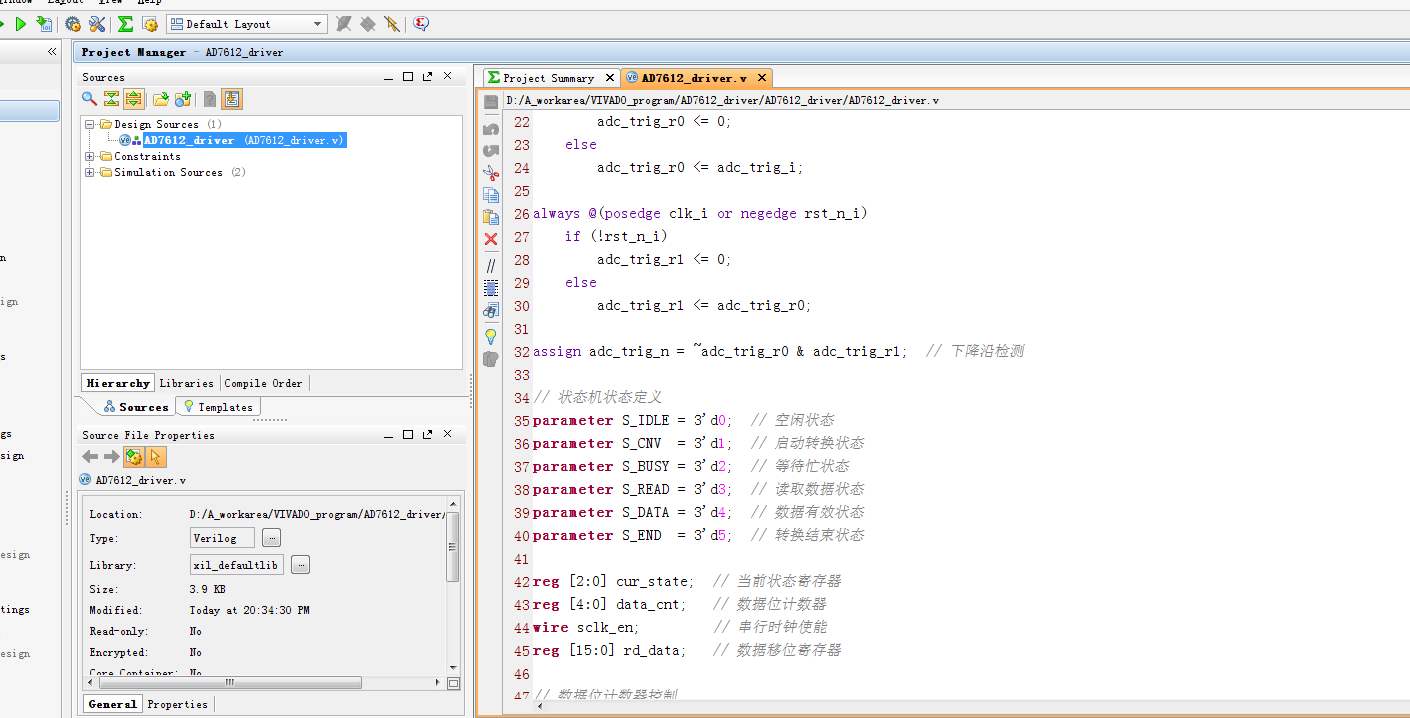Viewport: 1410px width, 718px height.
Task: Open the General tab in properties
Action: [112, 704]
